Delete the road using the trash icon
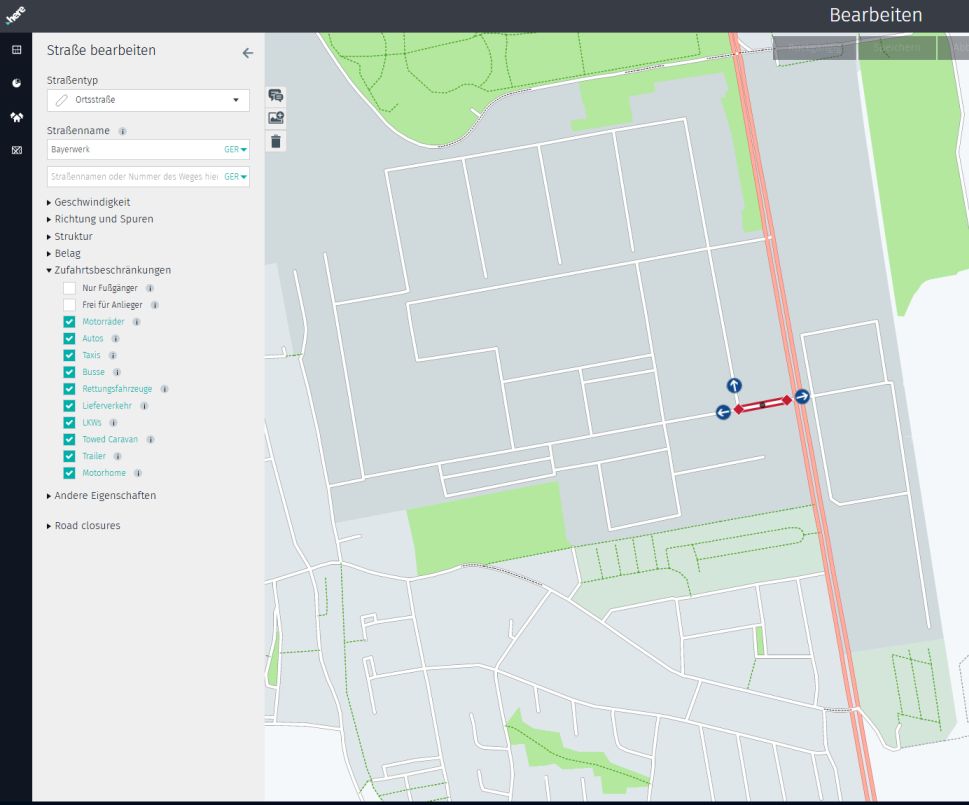The width and height of the screenshot is (969, 805). [x=276, y=142]
